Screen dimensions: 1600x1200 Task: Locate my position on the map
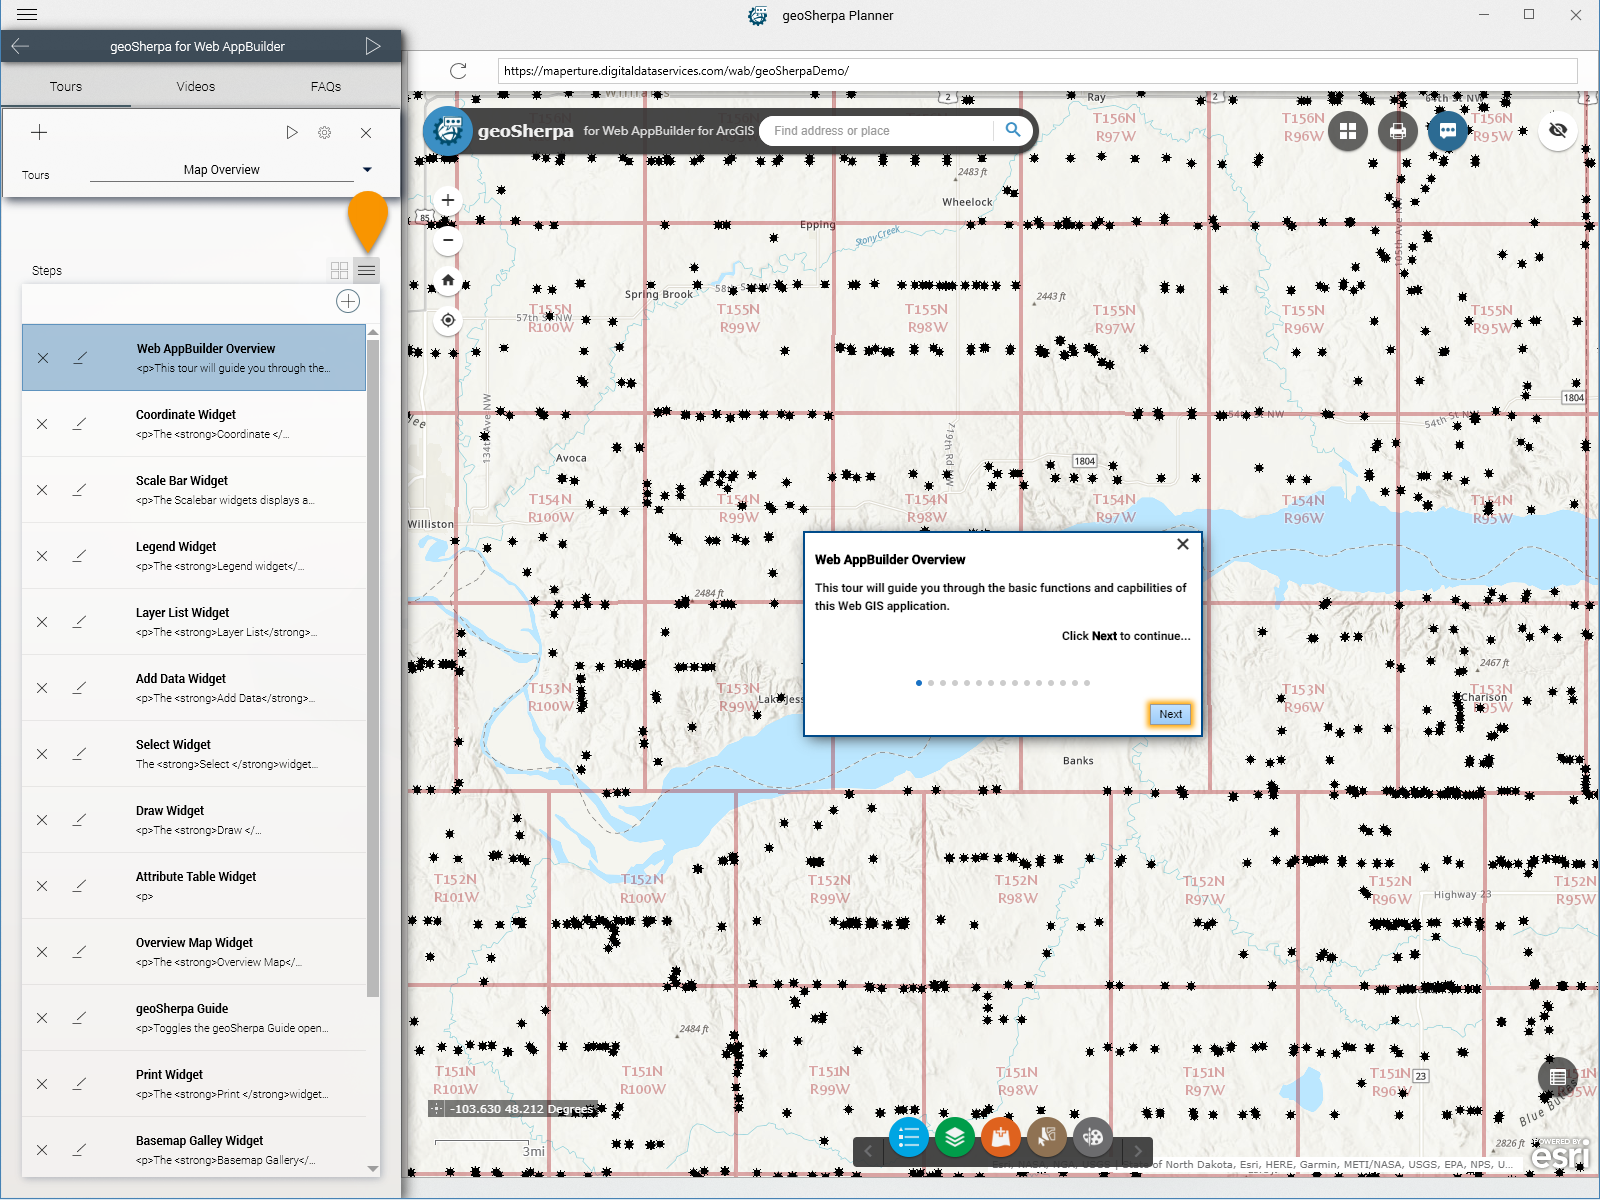click(x=448, y=320)
